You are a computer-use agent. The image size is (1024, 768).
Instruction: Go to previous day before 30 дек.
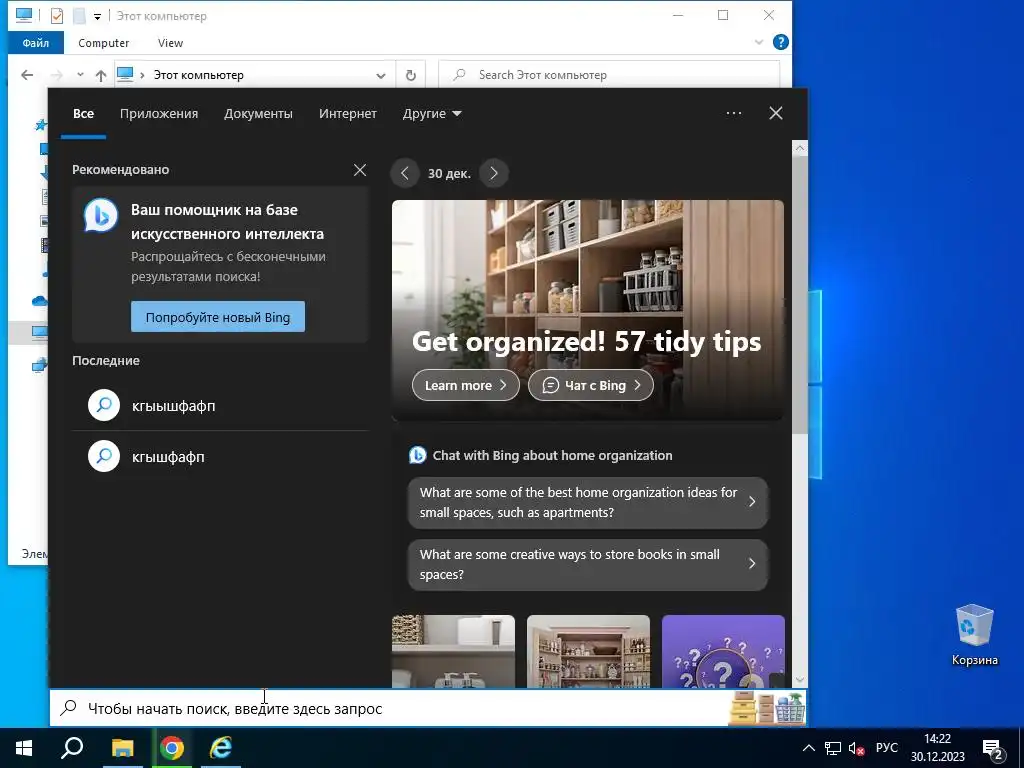coord(405,173)
